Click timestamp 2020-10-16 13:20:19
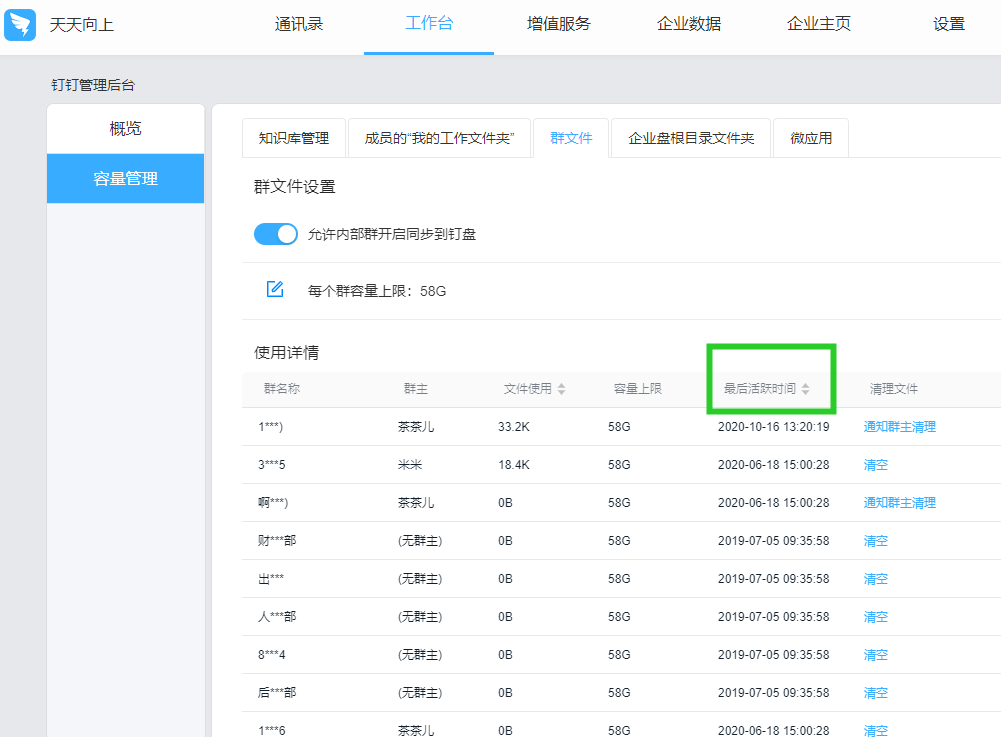The image size is (1001, 737). pyautogui.click(x=773, y=427)
